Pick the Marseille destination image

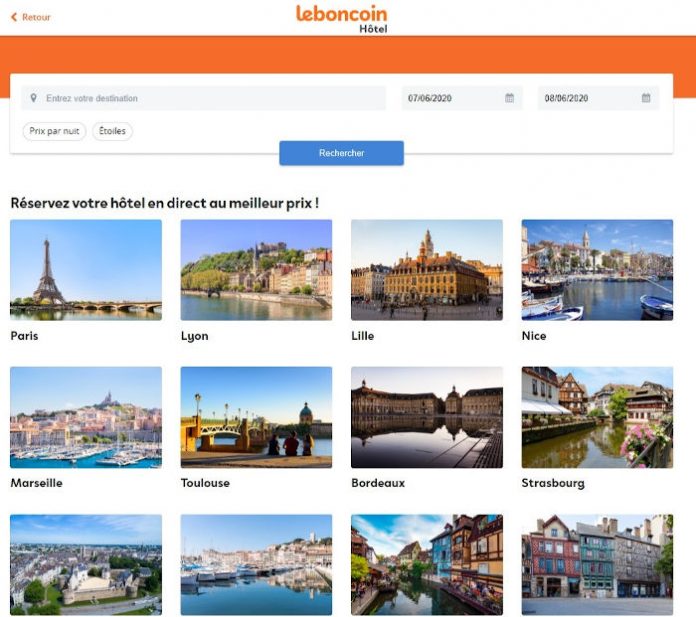point(86,417)
